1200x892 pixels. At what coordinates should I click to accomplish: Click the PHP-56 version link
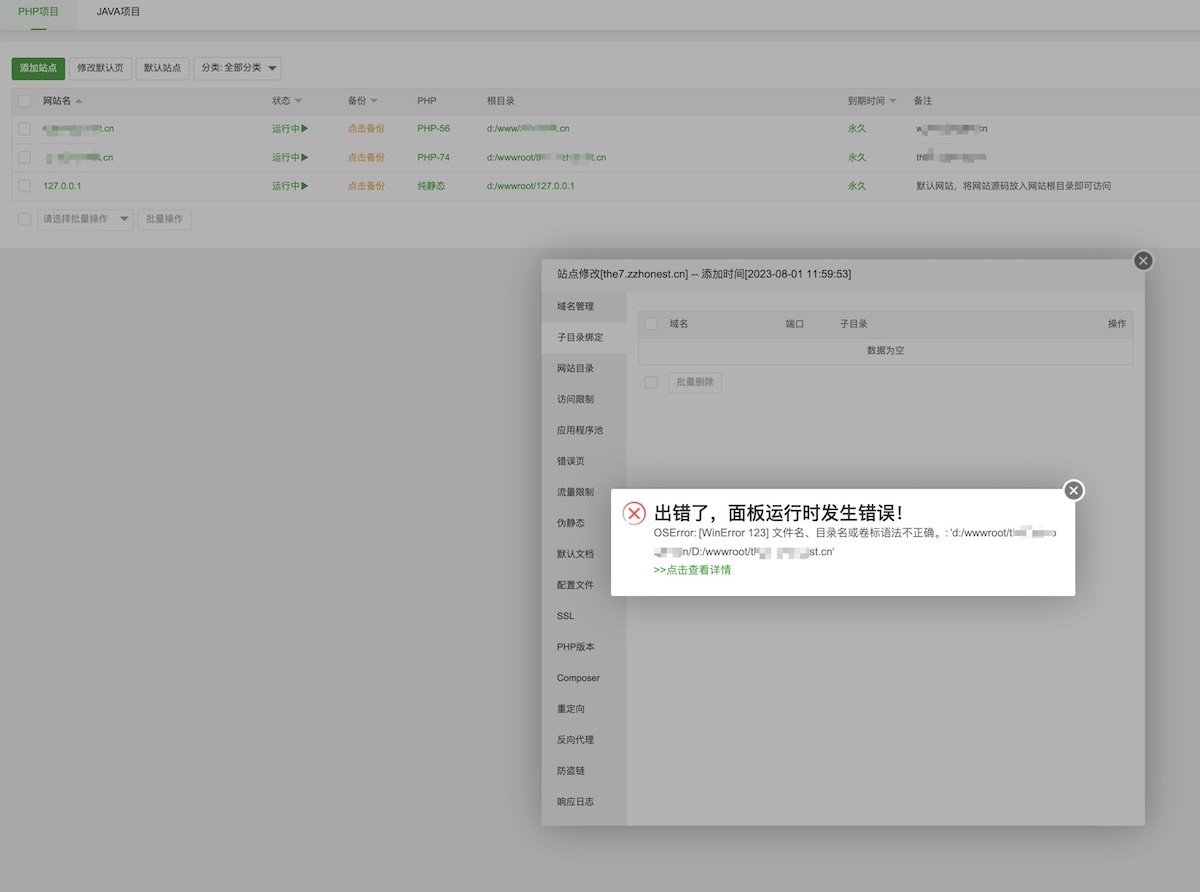click(434, 129)
